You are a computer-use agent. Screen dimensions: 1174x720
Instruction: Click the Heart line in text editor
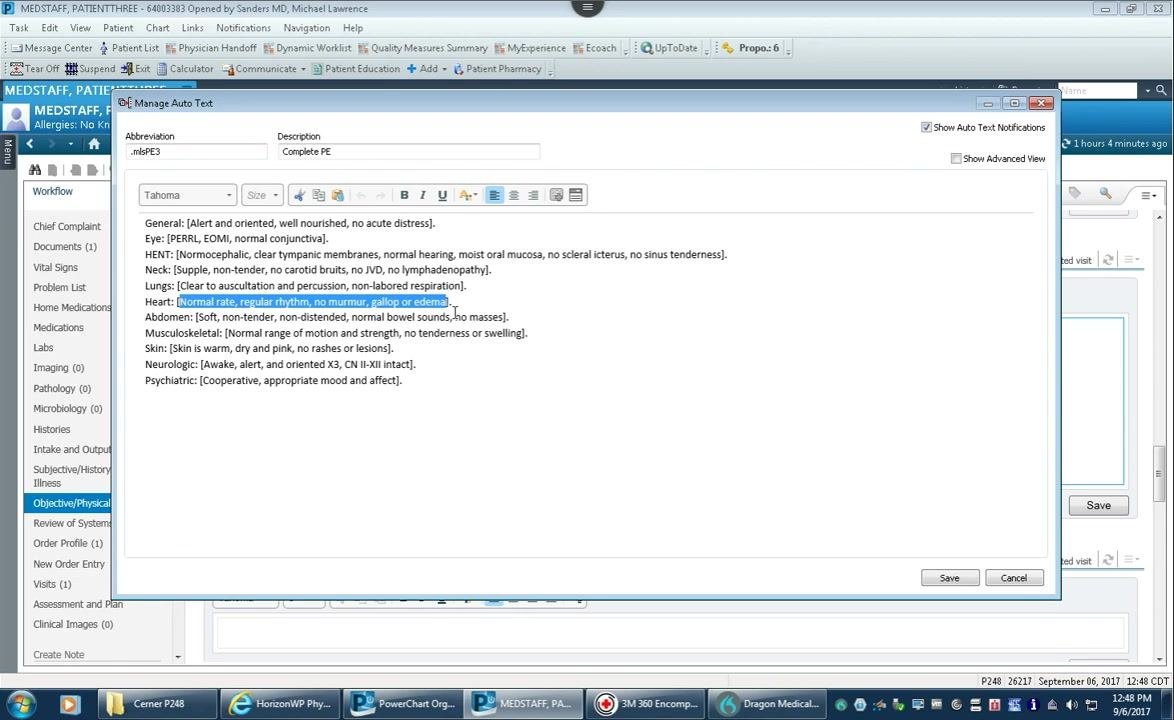tap(299, 302)
